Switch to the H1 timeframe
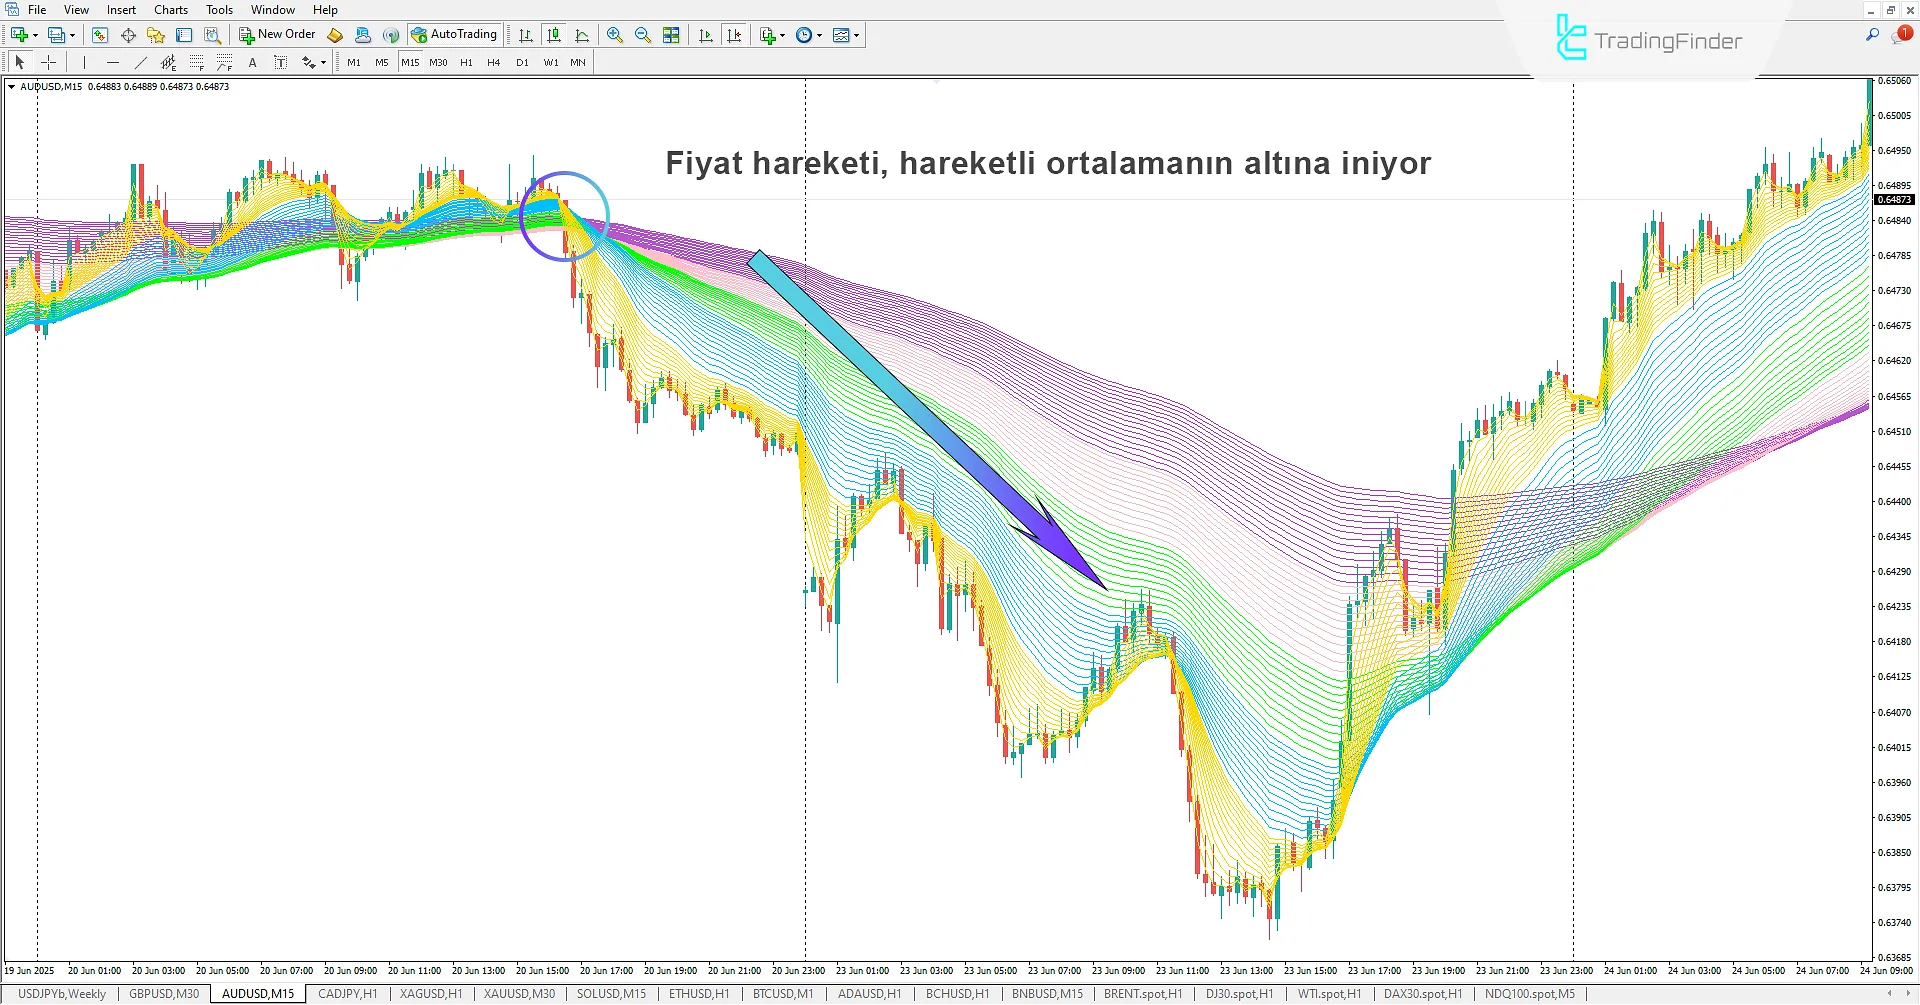This screenshot has width=1920, height=1005. tap(466, 62)
